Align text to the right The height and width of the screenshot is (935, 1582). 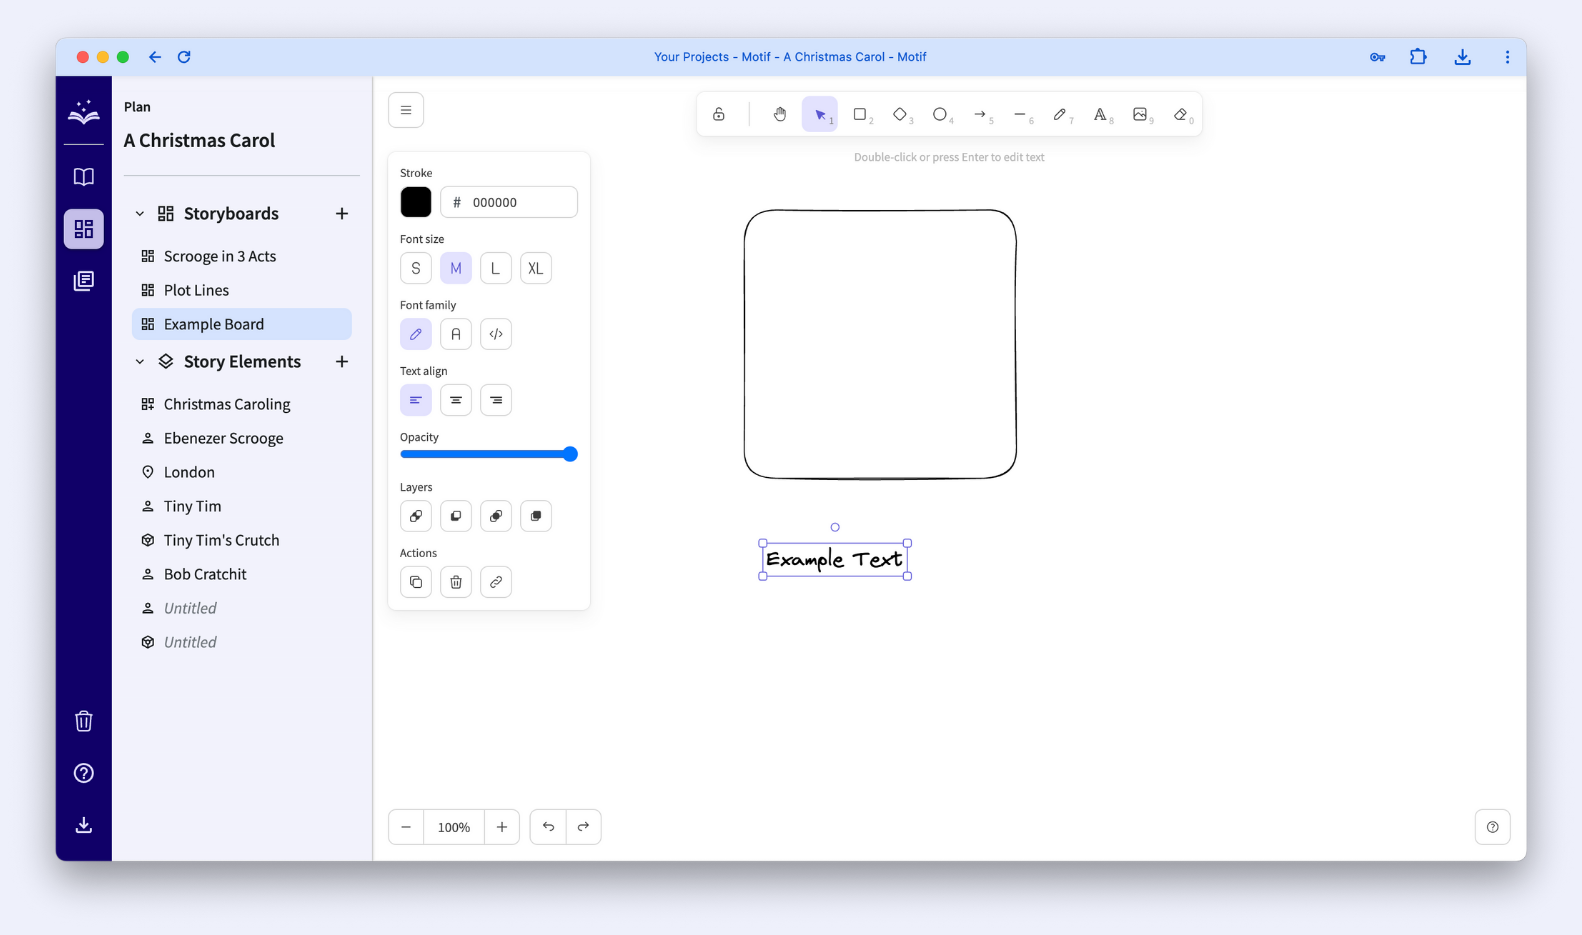(x=496, y=400)
